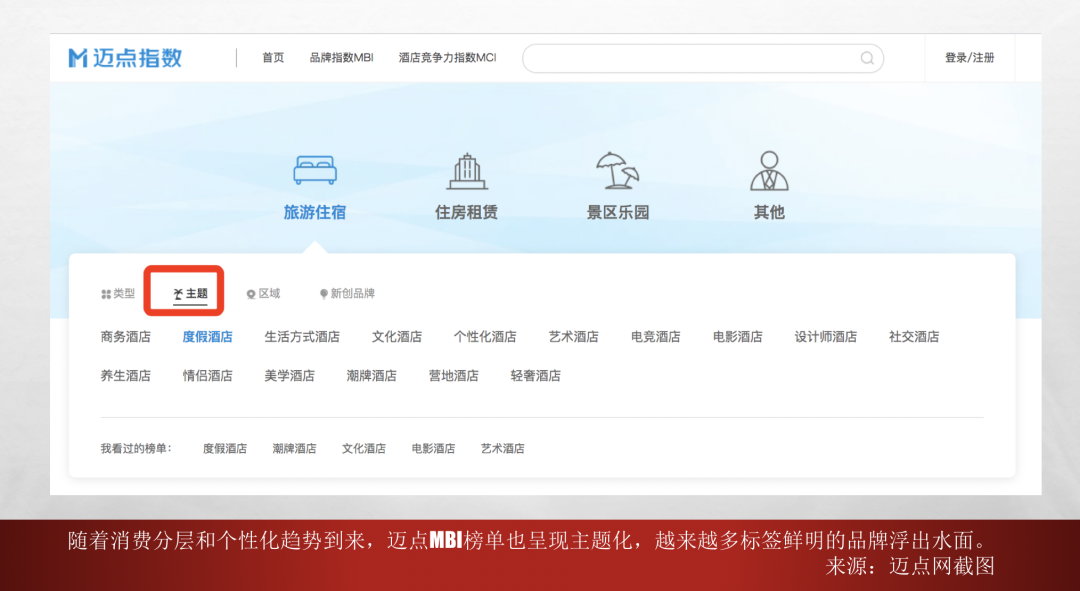Select the 商务酒店 theme link
The image size is (1080, 591).
click(126, 337)
